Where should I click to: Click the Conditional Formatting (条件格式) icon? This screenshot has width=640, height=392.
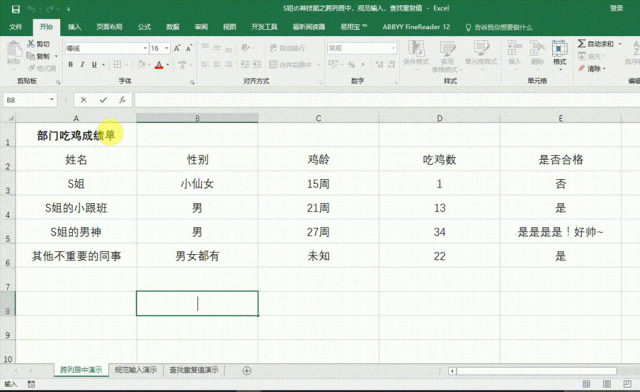[416, 49]
